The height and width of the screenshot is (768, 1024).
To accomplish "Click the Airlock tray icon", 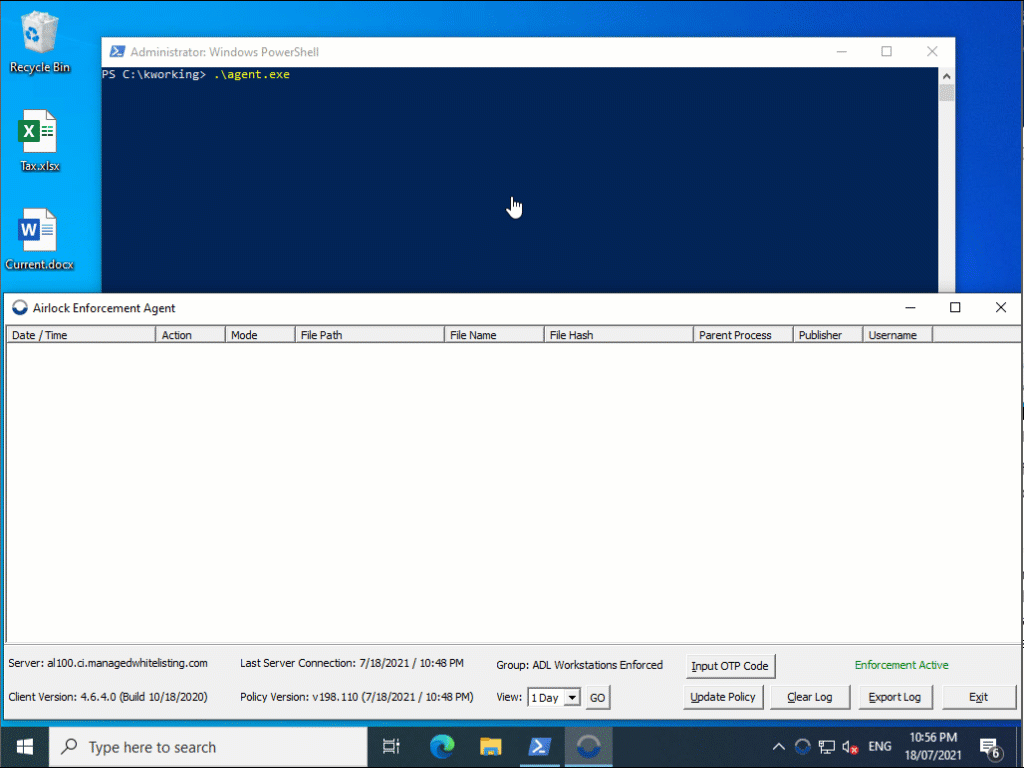I will click(x=803, y=746).
